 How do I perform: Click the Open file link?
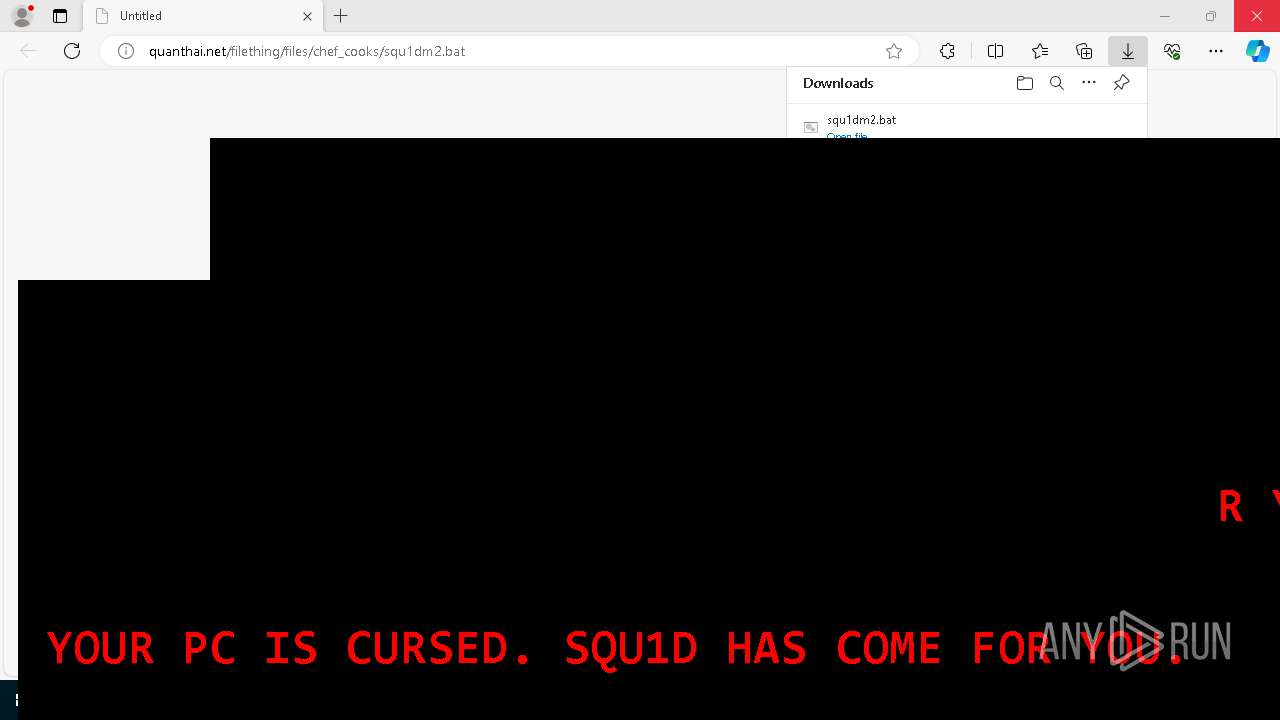(x=846, y=135)
